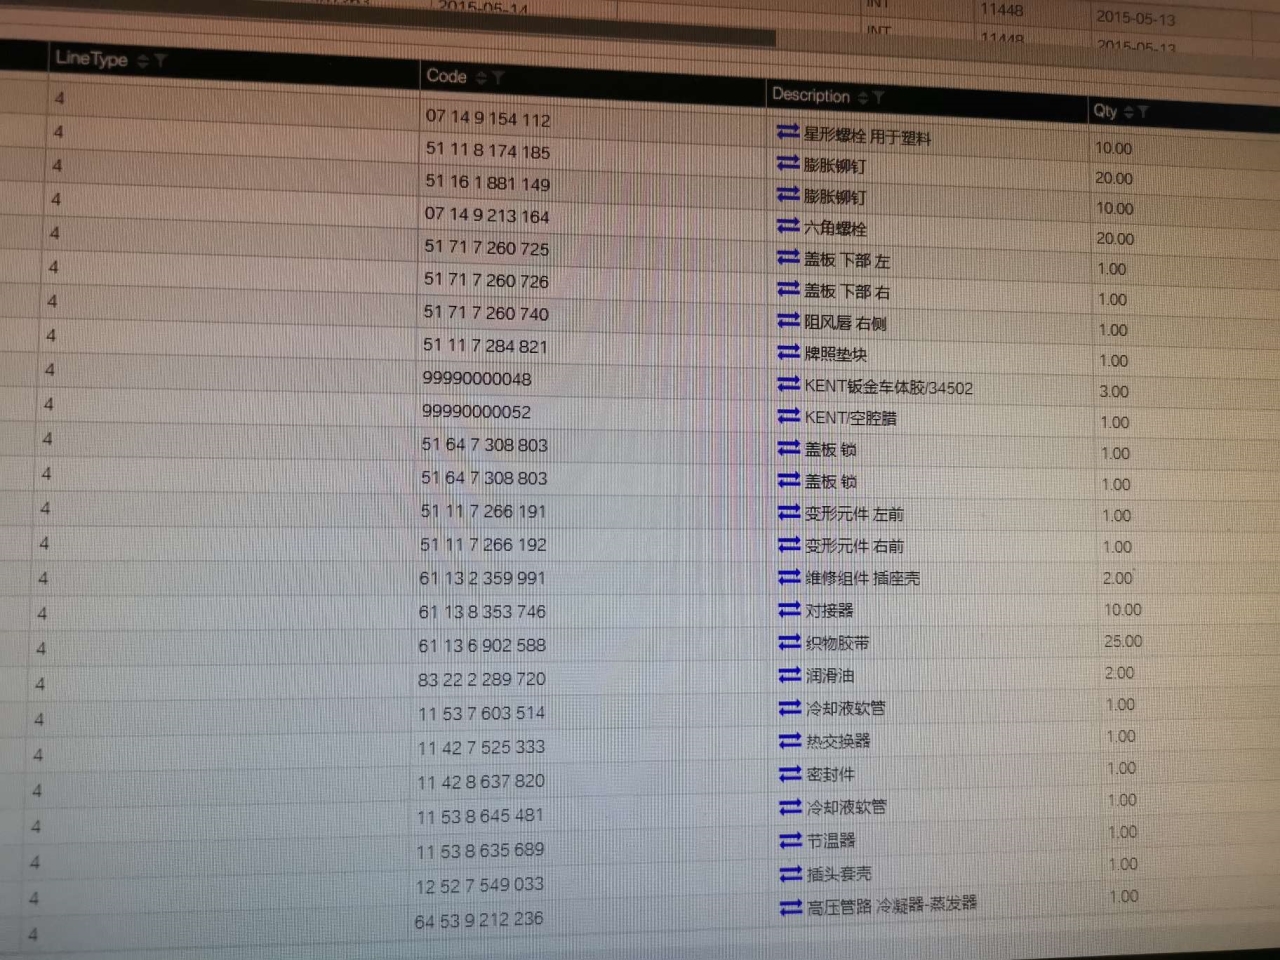
Task: Select code cell 51 11 7 284 821
Action: (485, 346)
